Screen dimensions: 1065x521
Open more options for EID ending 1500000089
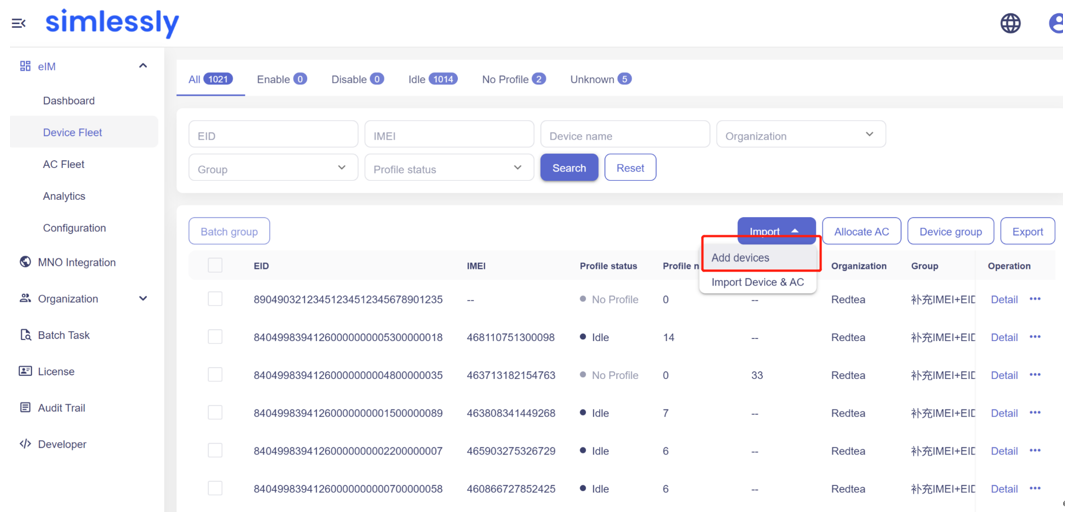point(1035,413)
